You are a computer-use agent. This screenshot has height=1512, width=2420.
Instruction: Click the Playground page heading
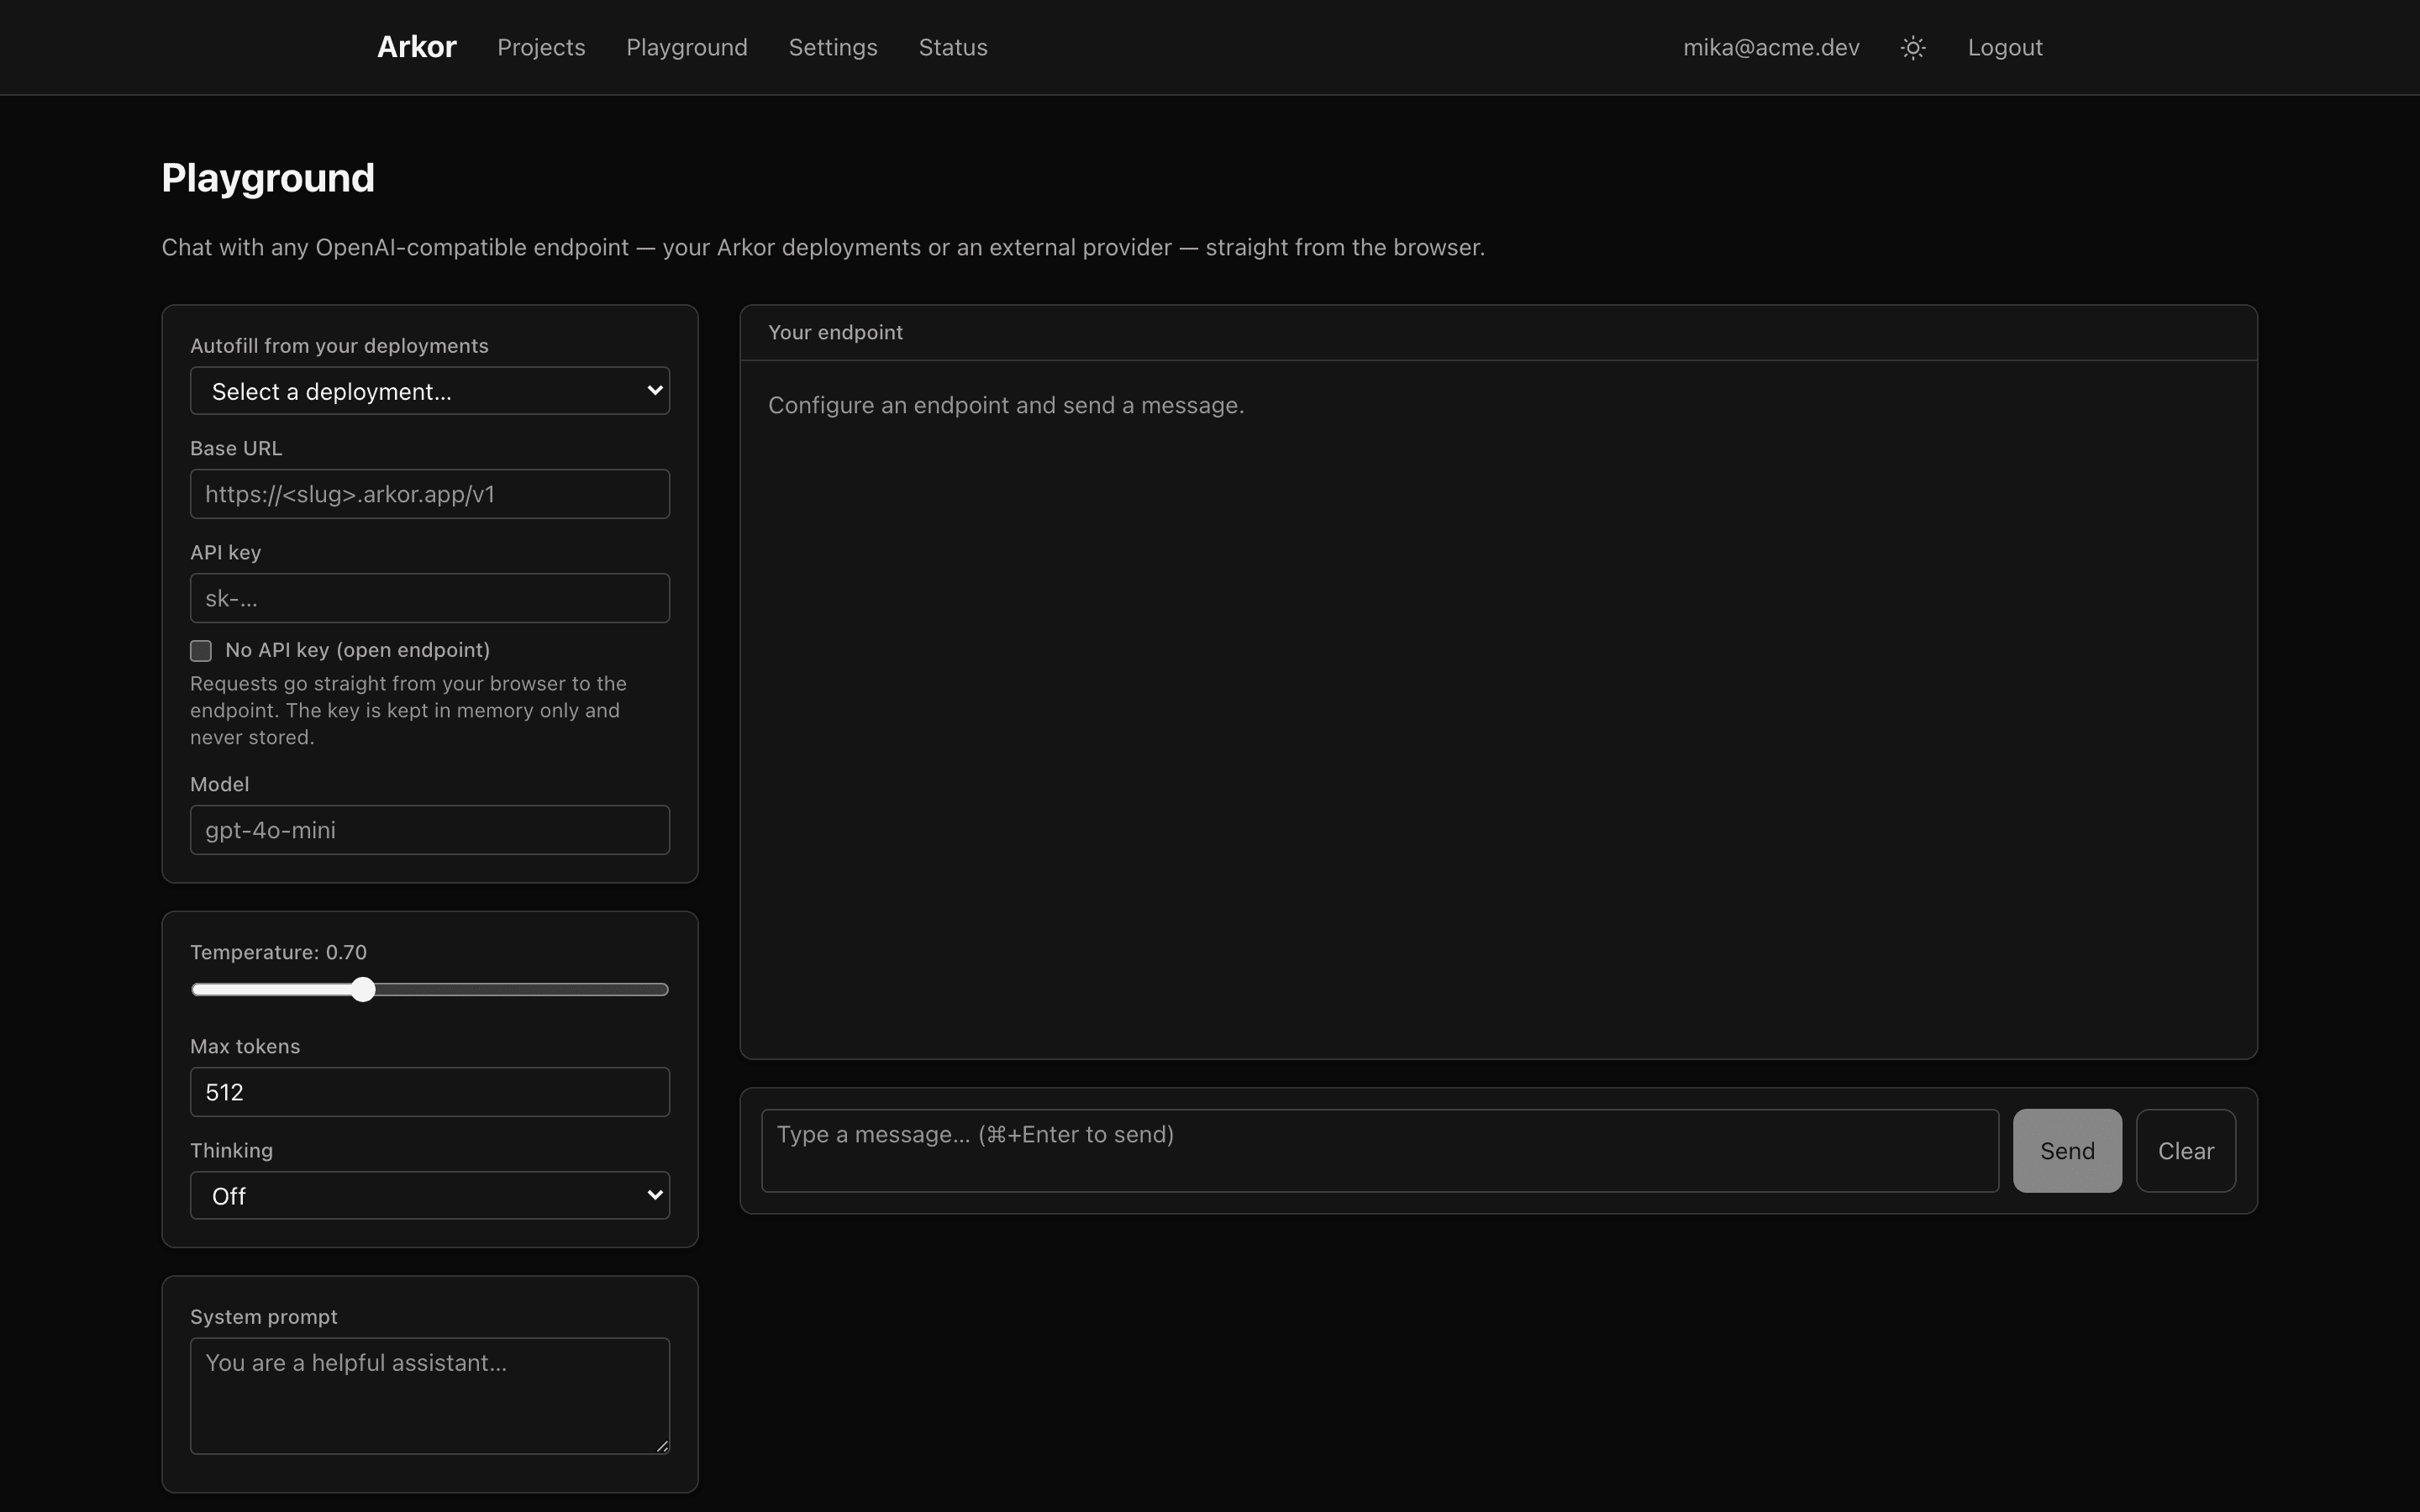pyautogui.click(x=268, y=178)
